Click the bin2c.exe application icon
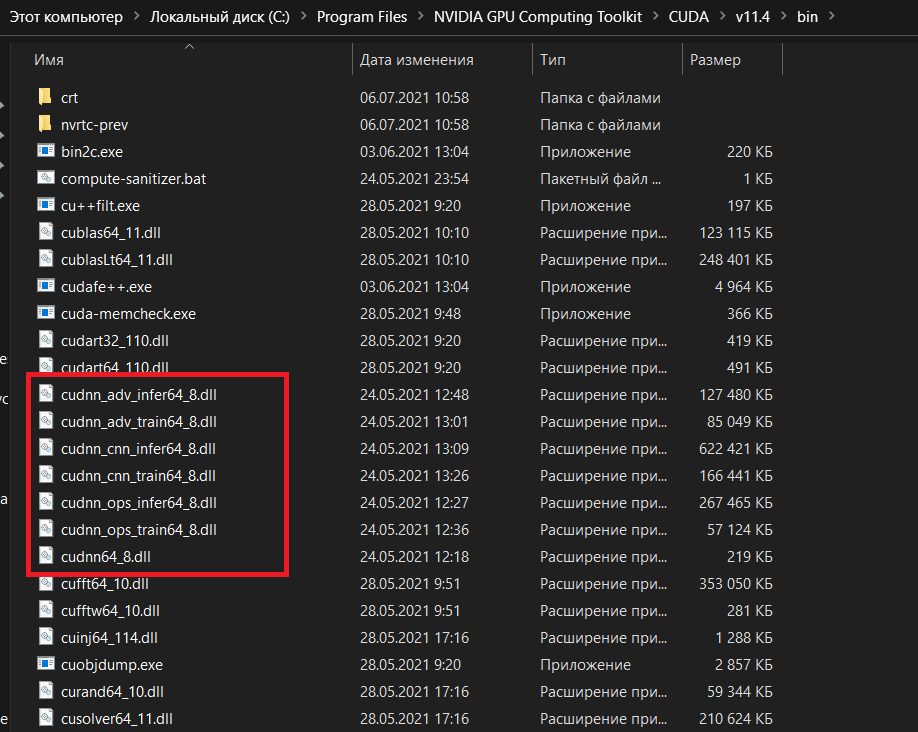 (45, 152)
